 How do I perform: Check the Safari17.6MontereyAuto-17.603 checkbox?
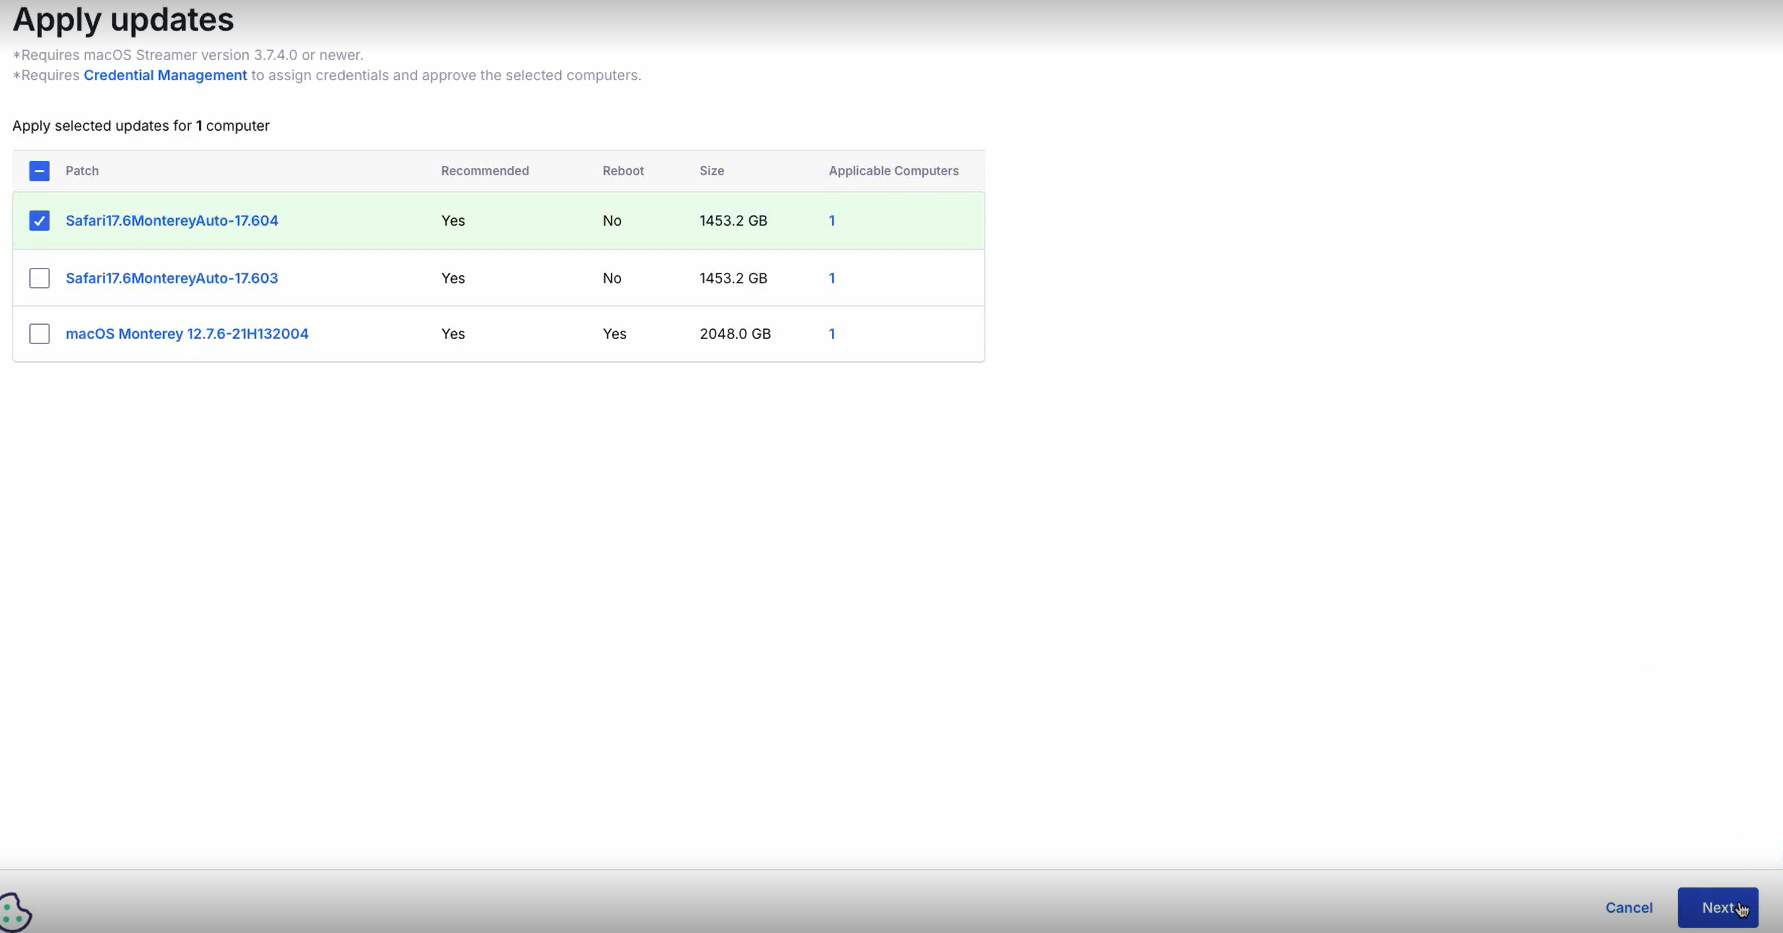pos(39,278)
